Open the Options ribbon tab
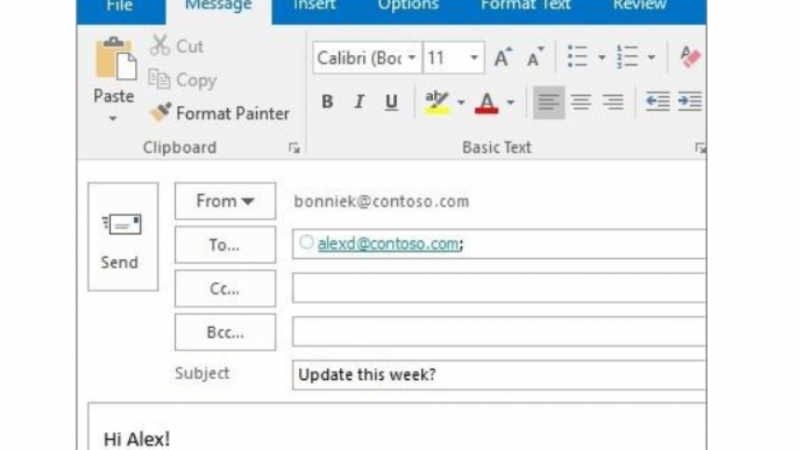Screen dimensions: 800x450 coord(409,6)
